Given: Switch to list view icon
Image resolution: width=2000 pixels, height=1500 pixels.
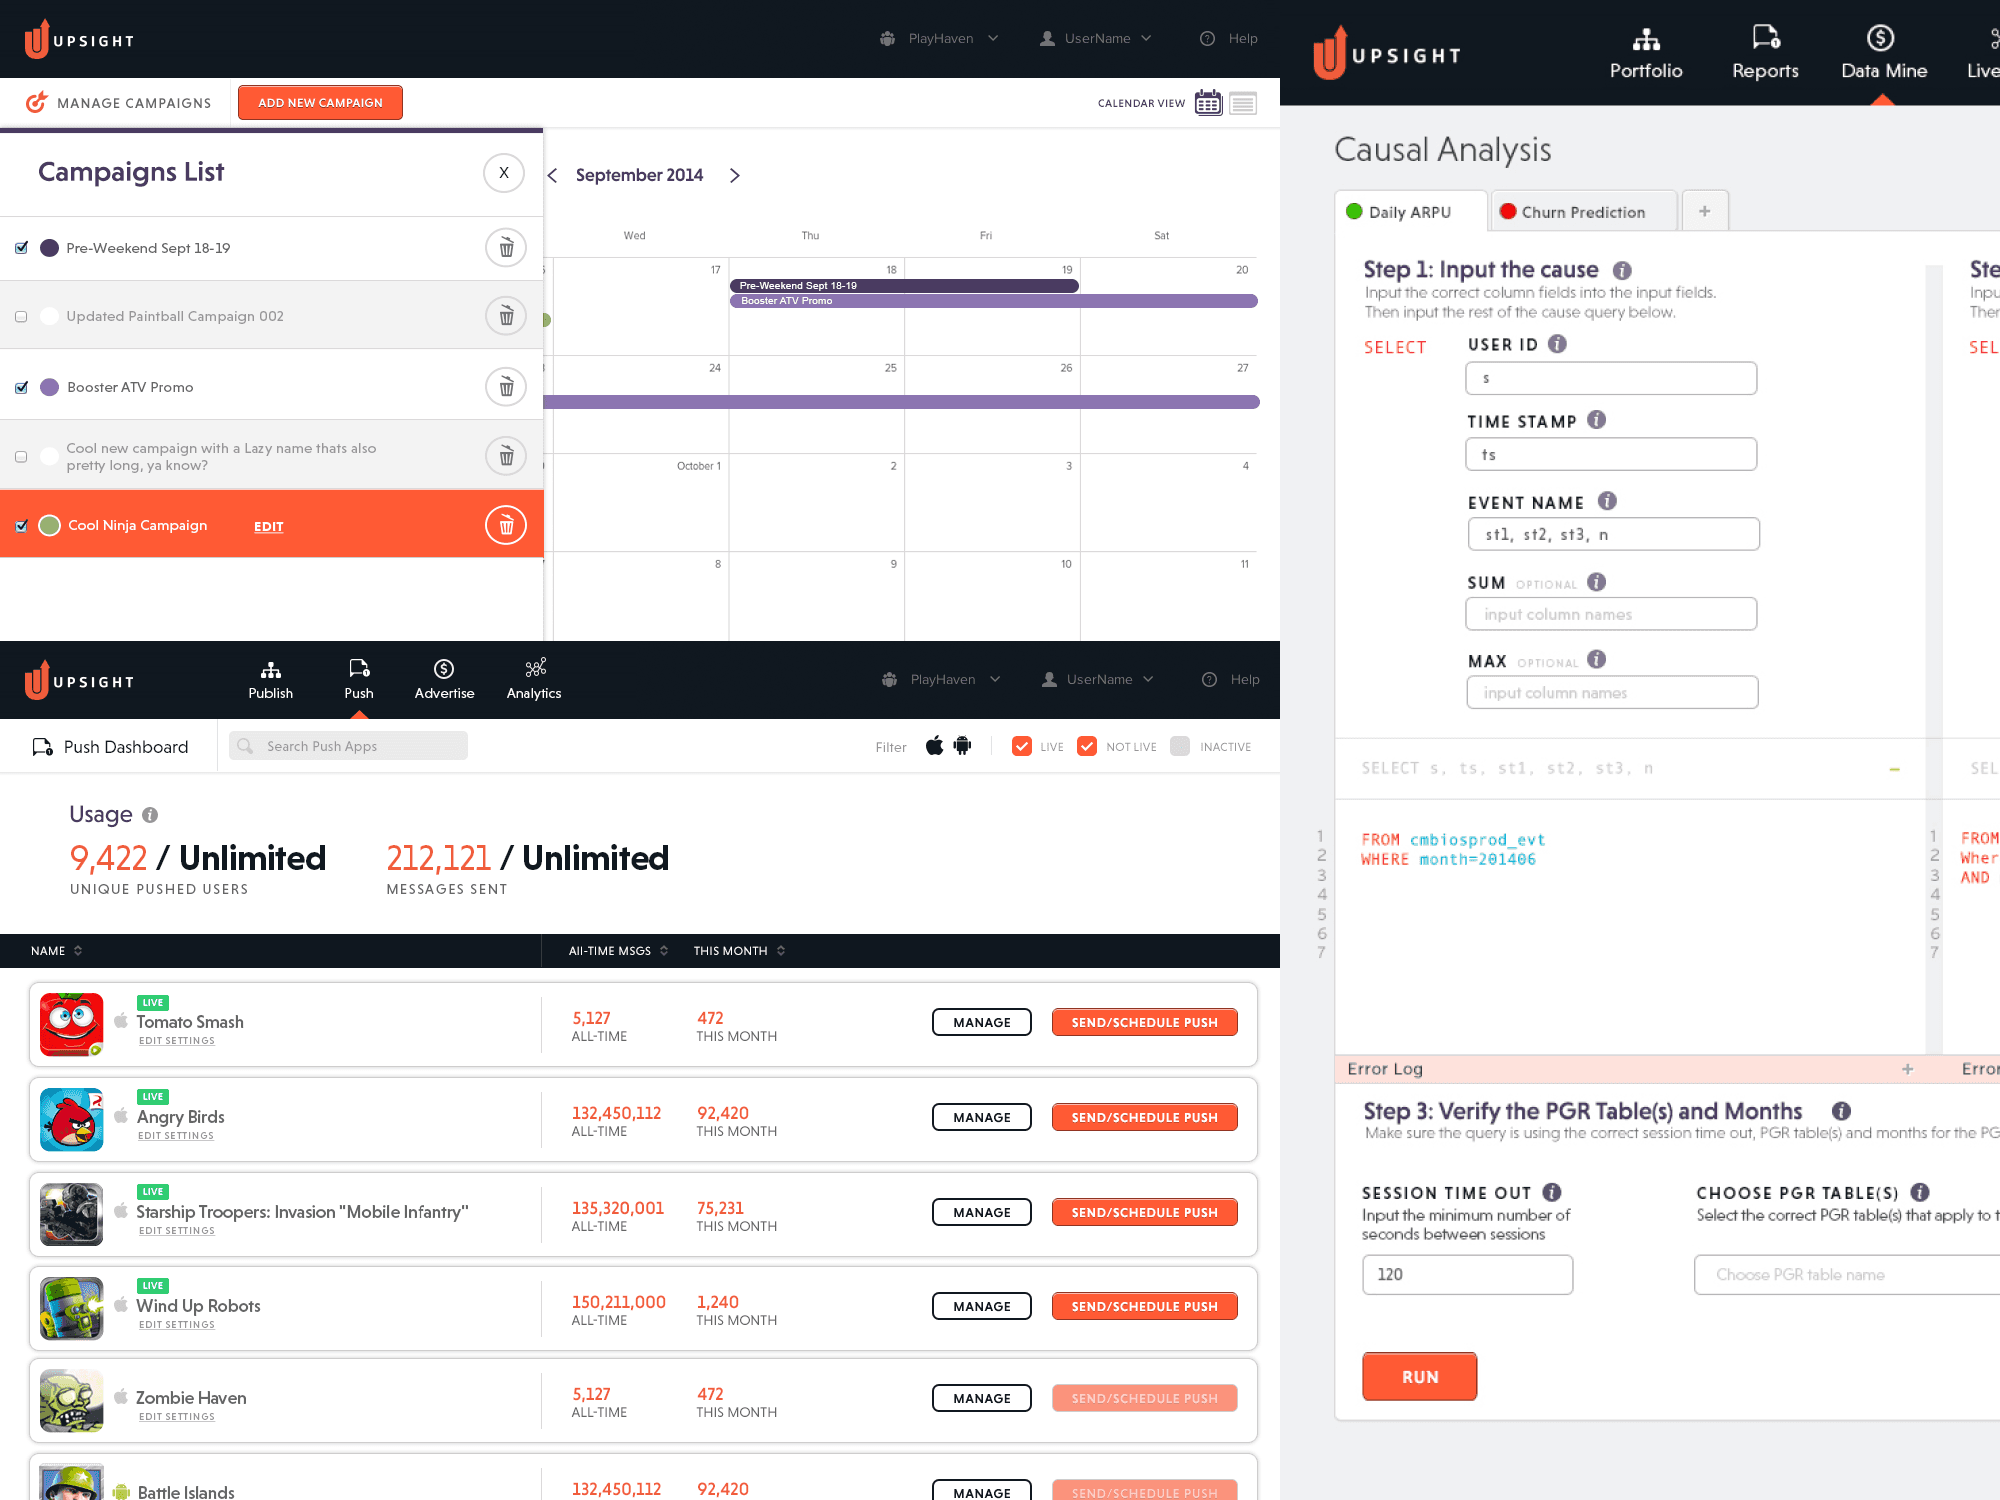Looking at the screenshot, I should pos(1243,103).
